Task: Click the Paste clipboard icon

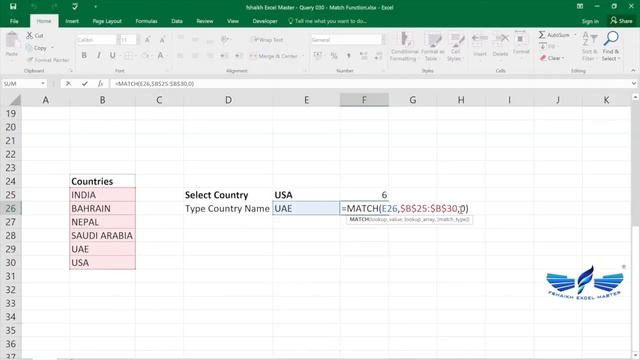Action: [x=12, y=41]
